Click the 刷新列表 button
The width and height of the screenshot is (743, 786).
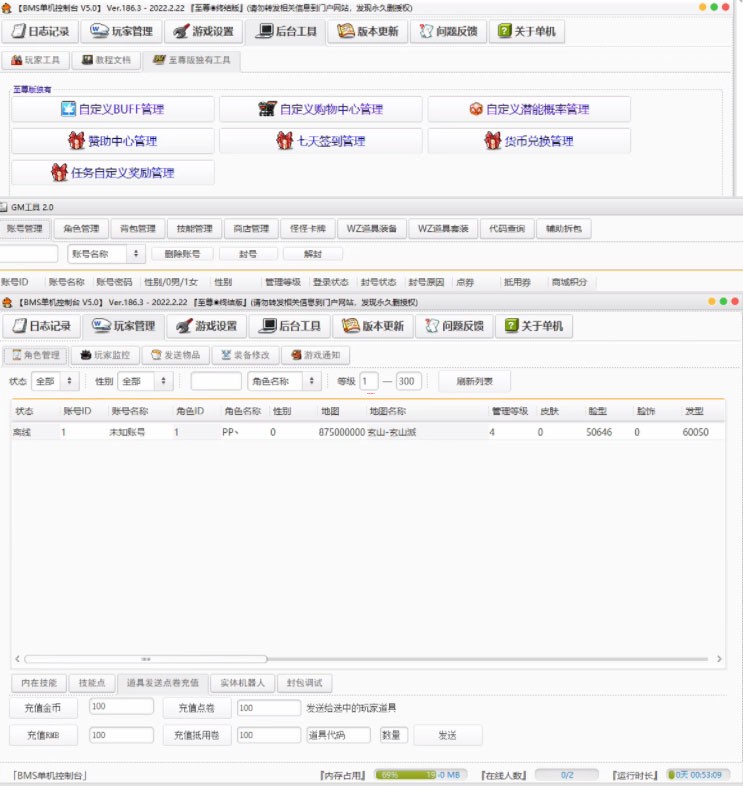[474, 381]
